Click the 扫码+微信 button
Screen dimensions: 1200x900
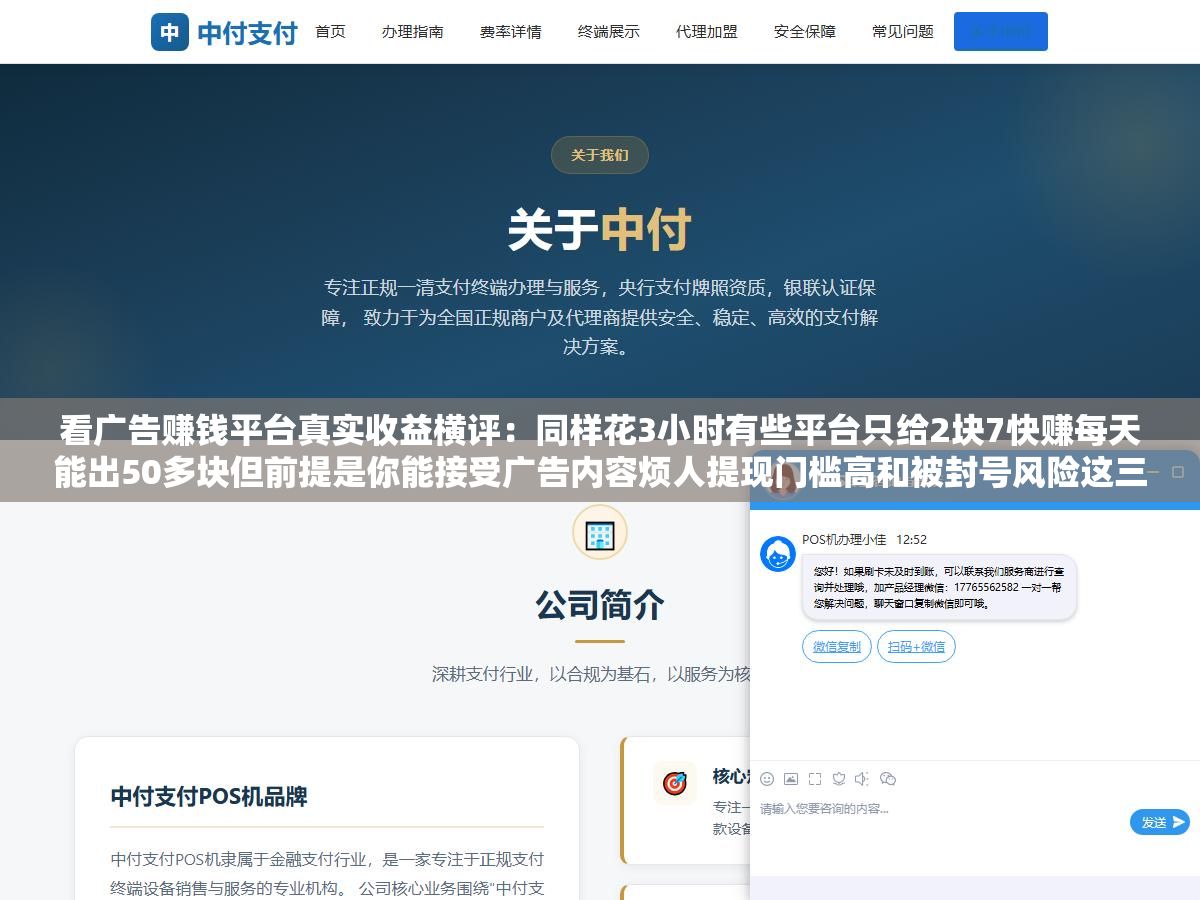click(x=916, y=647)
